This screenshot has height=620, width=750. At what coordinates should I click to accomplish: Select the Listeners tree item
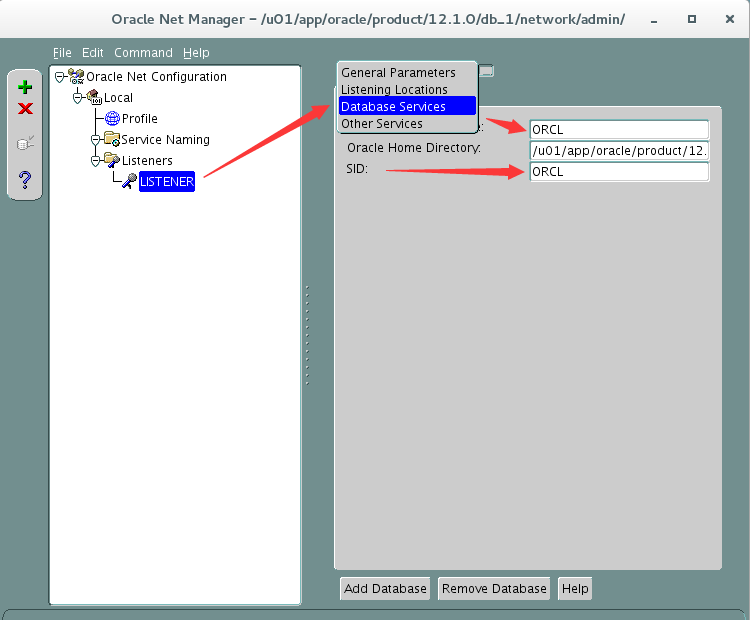point(147,161)
